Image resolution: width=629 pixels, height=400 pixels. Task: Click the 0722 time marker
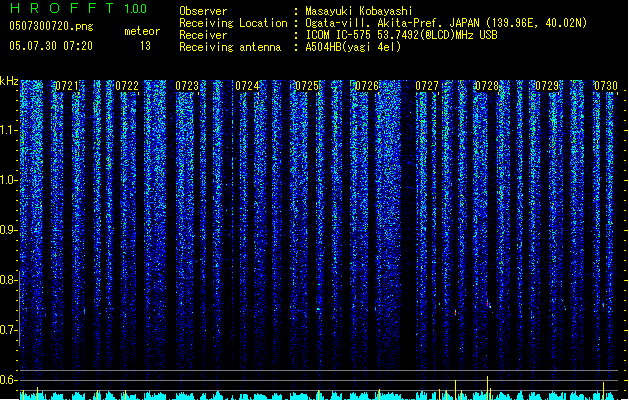tap(127, 86)
